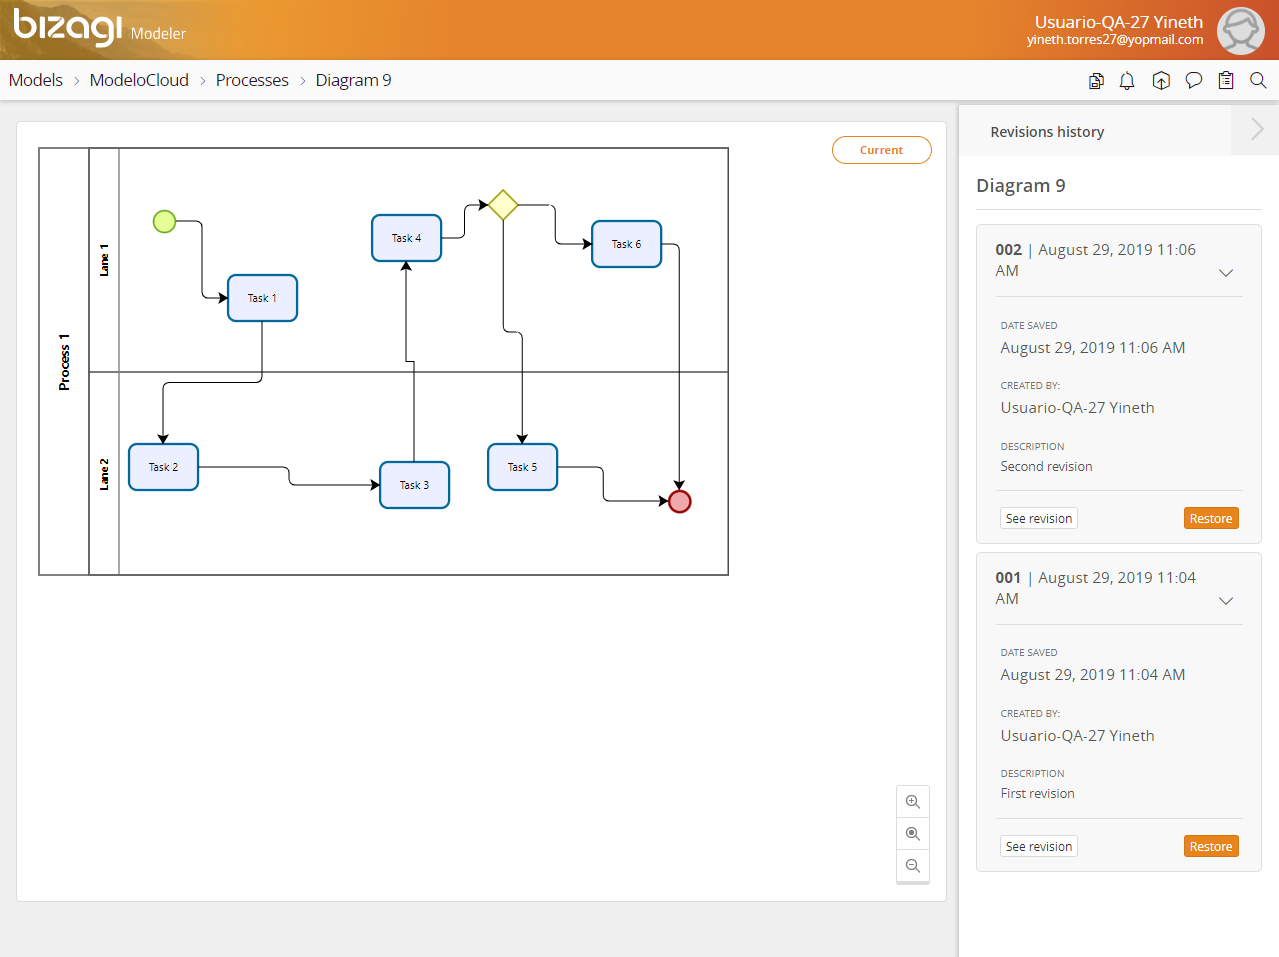This screenshot has height=957, width=1279.
Task: Zoom in on the diagram
Action: pyautogui.click(x=913, y=802)
